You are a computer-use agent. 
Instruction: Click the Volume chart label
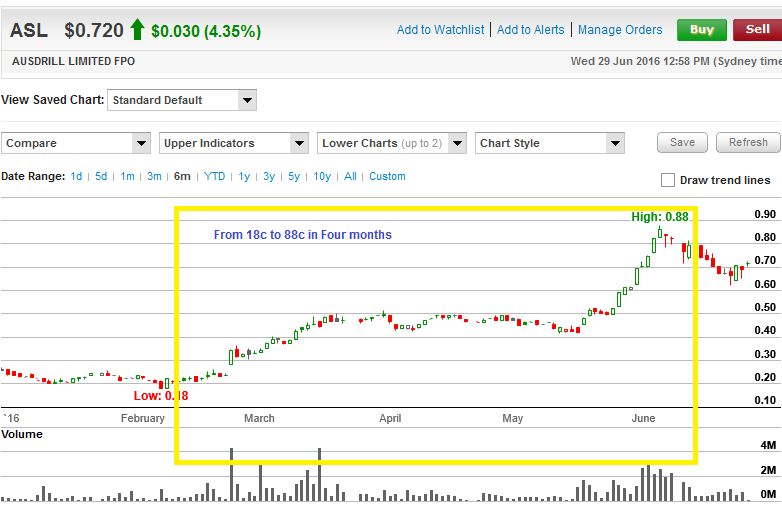[x=22, y=434]
